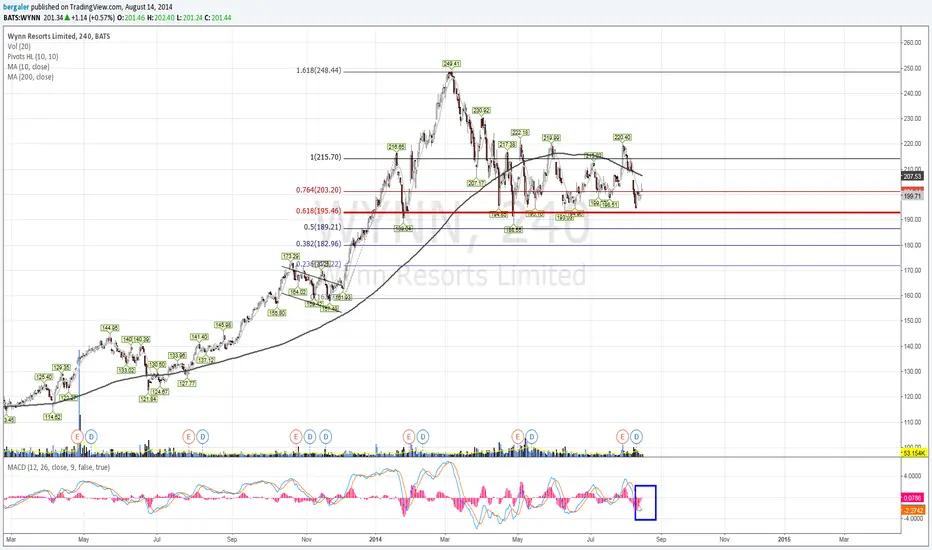Click the 220.92 pivot high label

click(x=481, y=111)
